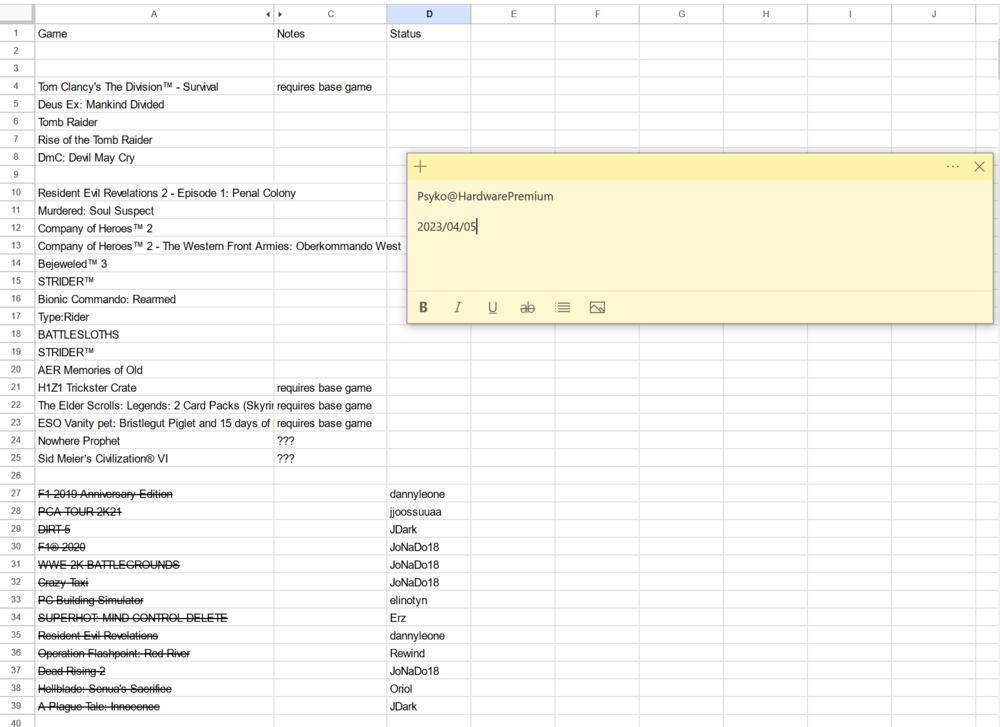This screenshot has width=1000, height=727.
Task: Add a new sticky note with plus icon
Action: [x=420, y=167]
